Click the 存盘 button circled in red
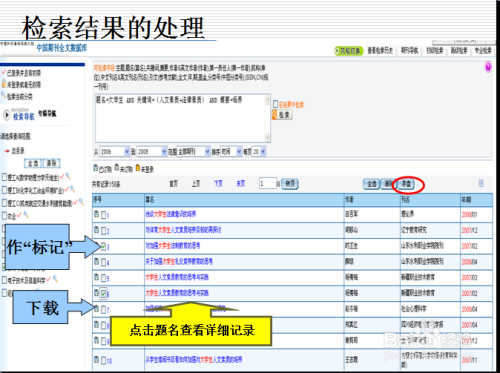This screenshot has width=500, height=373. 406,184
